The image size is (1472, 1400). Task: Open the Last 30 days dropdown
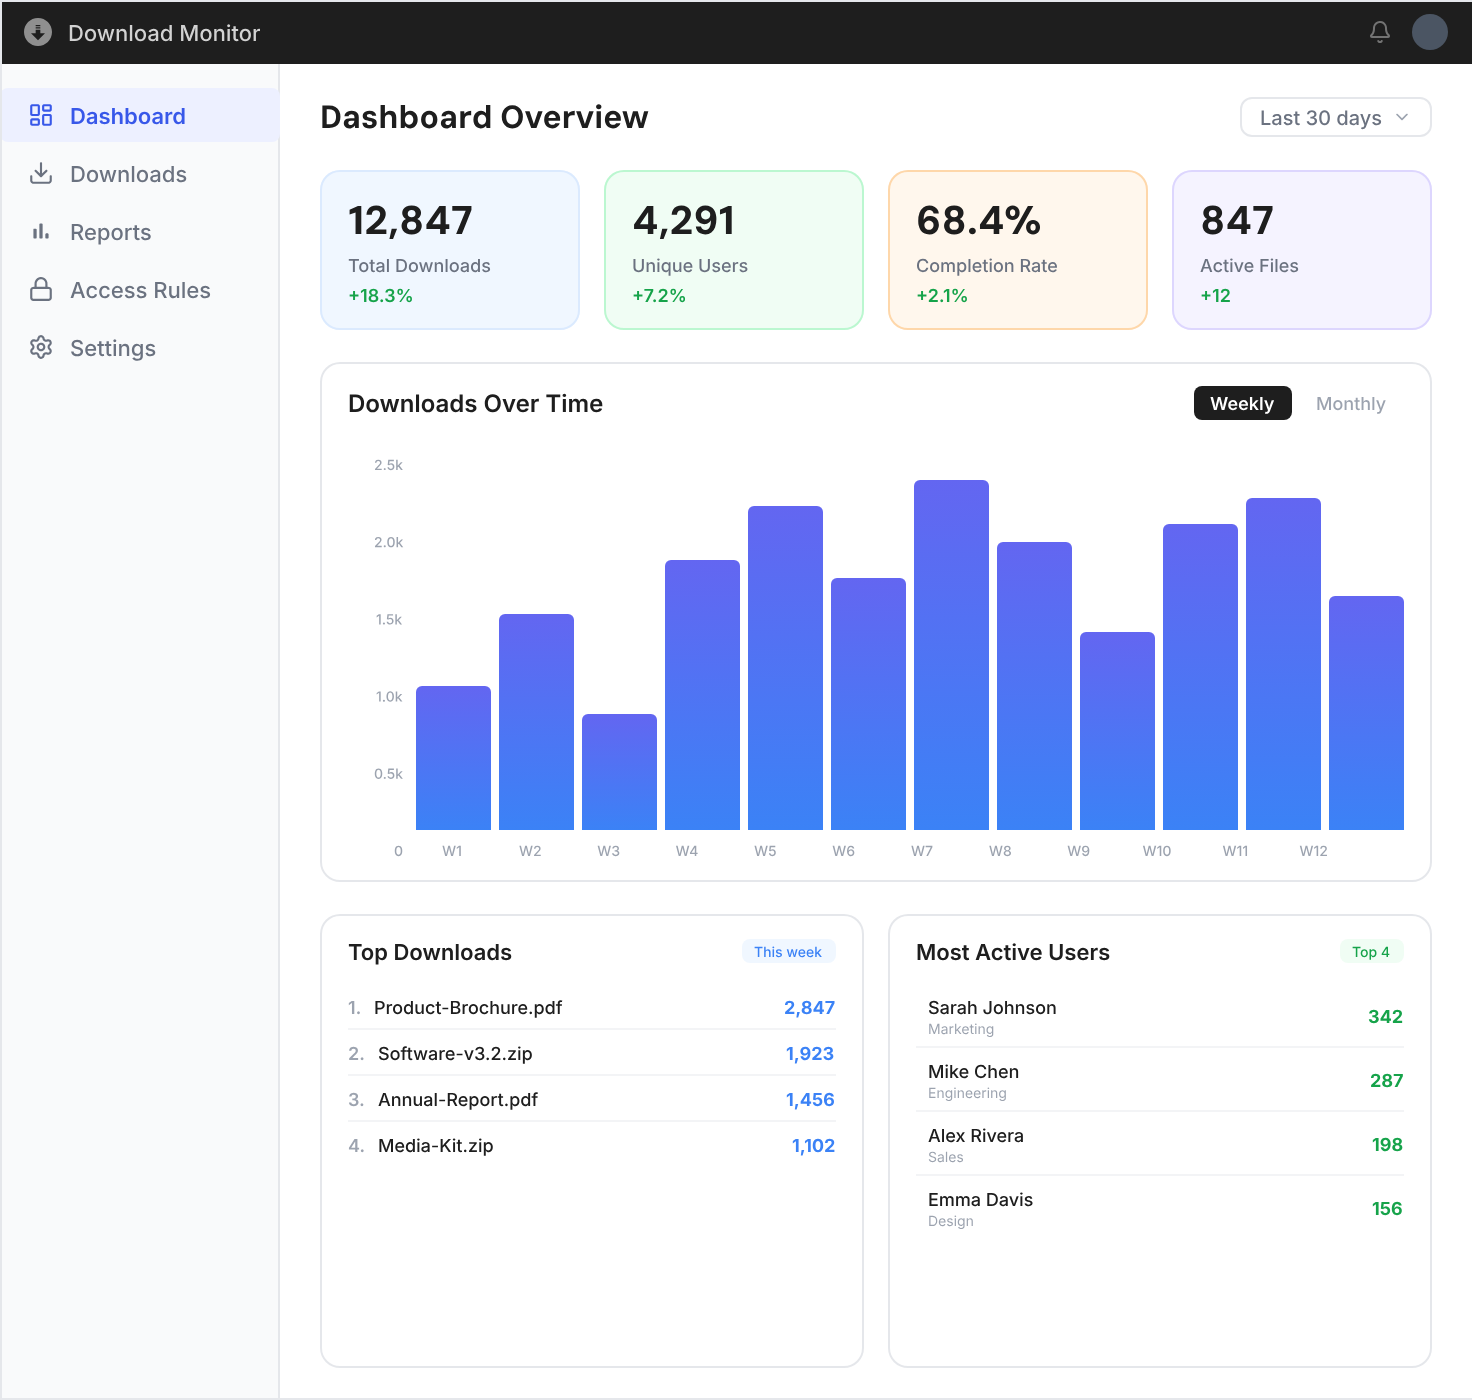point(1335,117)
